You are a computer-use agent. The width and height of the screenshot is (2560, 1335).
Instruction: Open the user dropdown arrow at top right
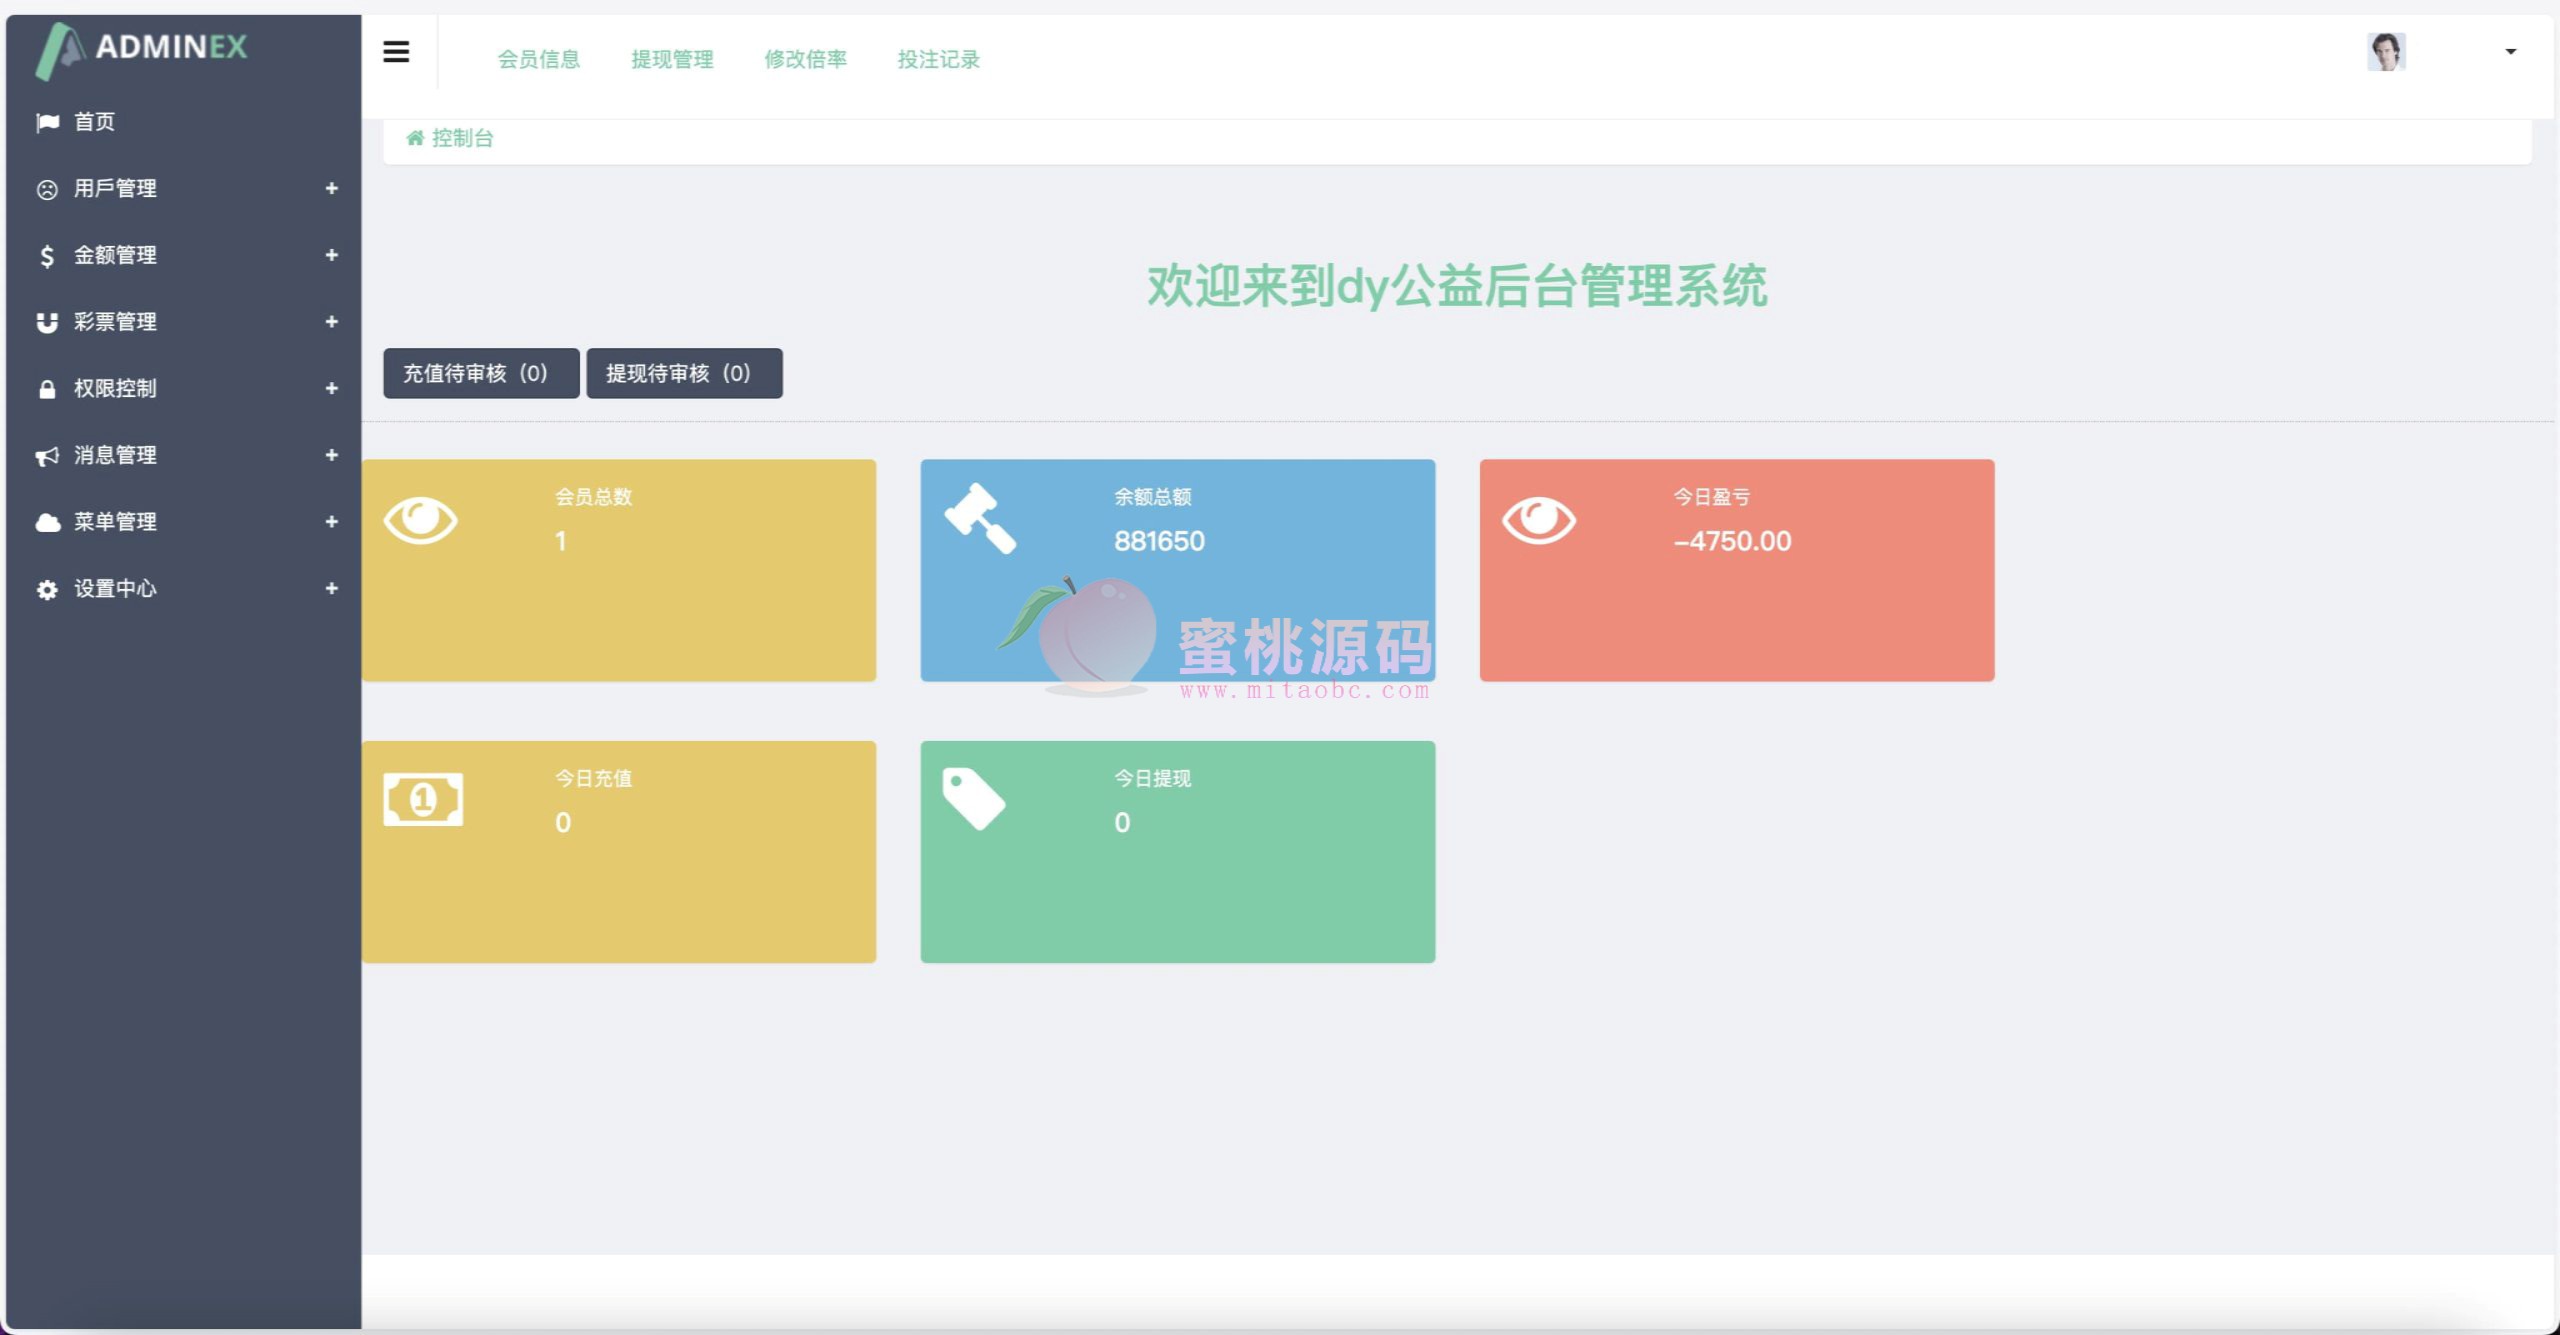tap(2510, 52)
